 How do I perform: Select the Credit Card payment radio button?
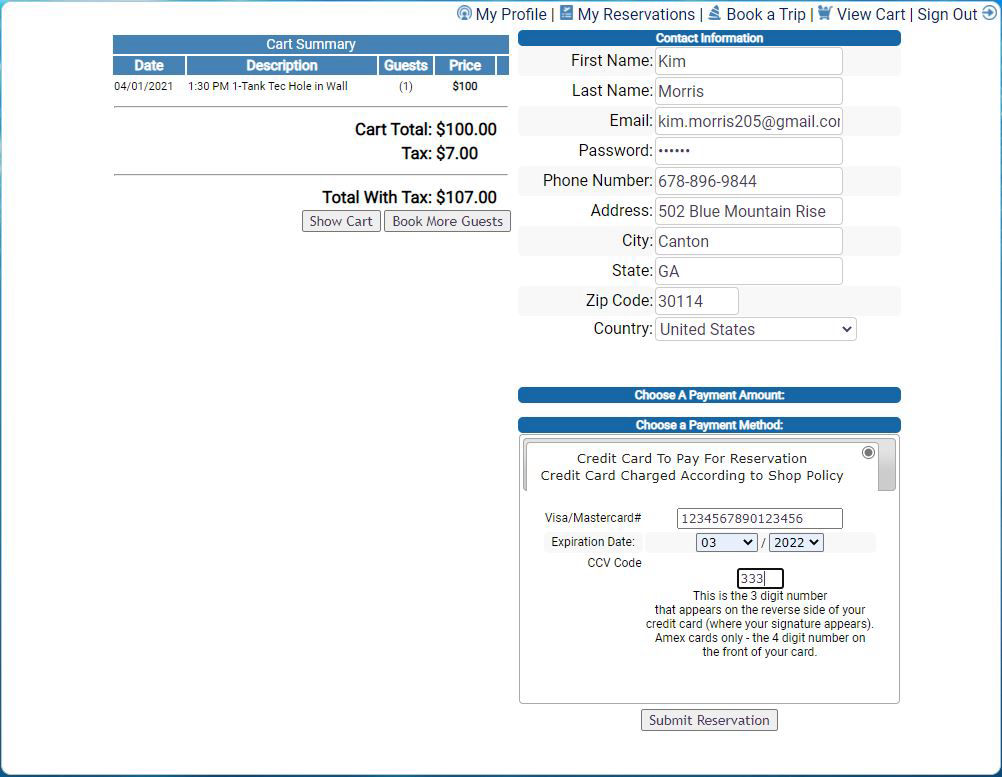point(868,452)
